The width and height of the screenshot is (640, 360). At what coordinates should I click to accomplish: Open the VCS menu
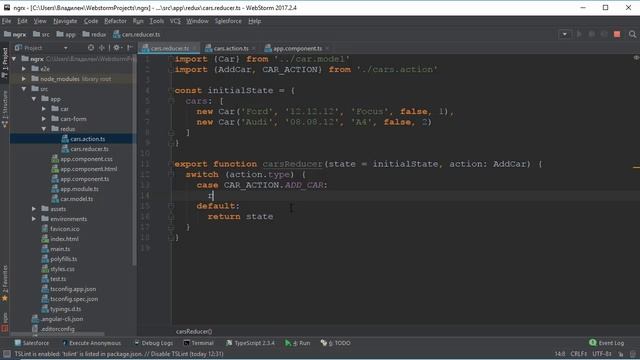click(175, 21)
